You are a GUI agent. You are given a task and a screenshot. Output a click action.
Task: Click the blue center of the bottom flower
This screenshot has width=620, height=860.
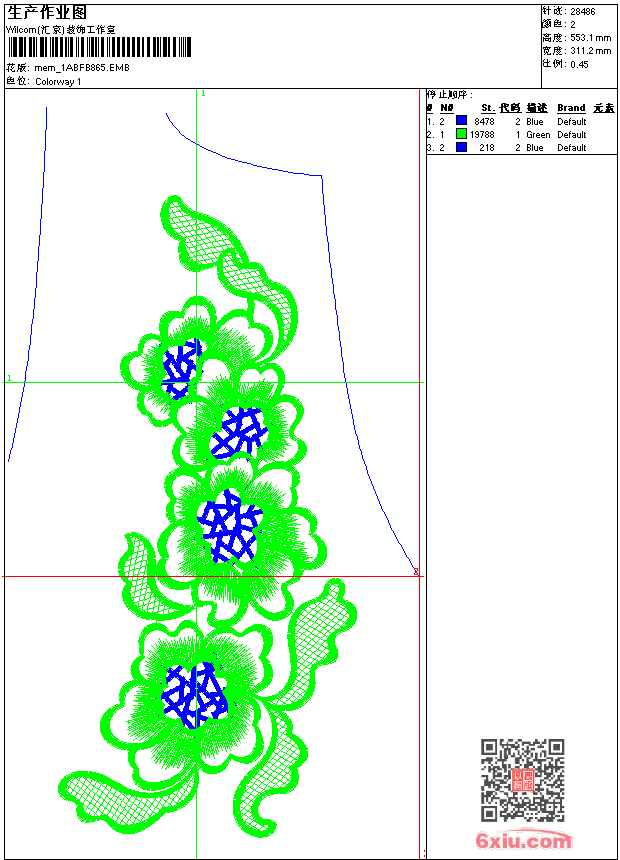click(x=194, y=694)
